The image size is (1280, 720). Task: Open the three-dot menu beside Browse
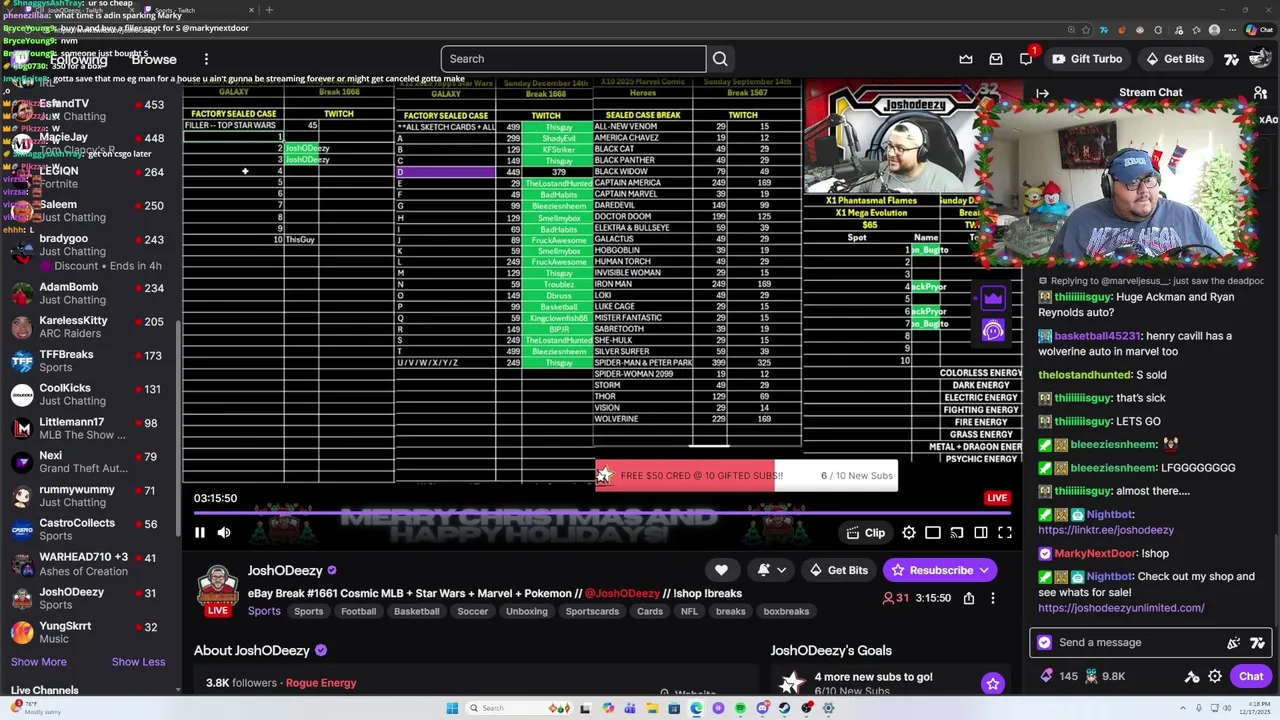pyautogui.click(x=206, y=59)
